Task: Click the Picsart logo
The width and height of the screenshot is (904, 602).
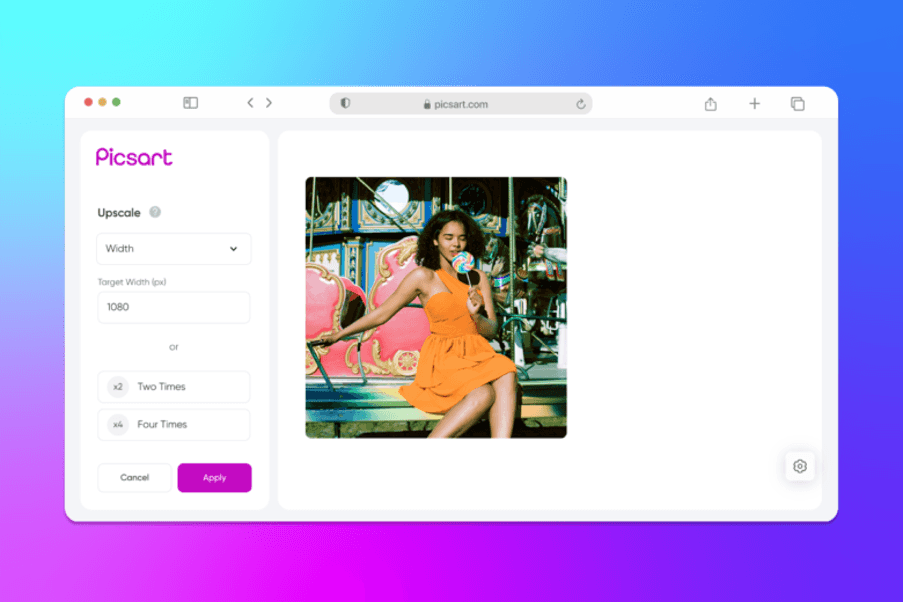Action: pyautogui.click(x=133, y=156)
